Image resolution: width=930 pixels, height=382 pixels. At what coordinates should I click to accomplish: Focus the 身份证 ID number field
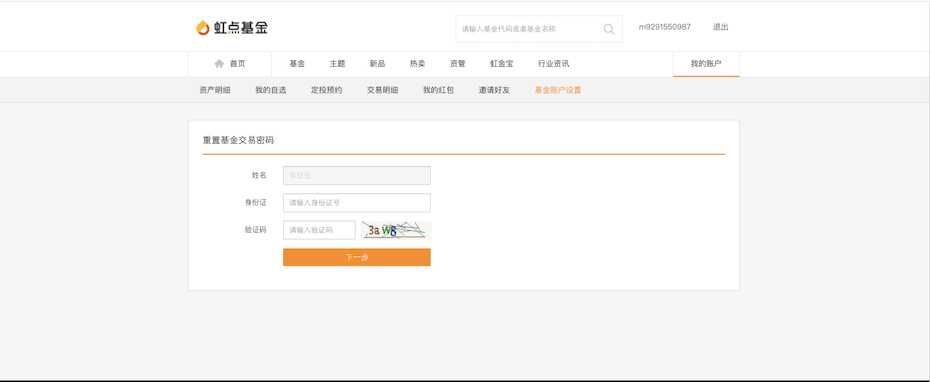pyautogui.click(x=356, y=203)
